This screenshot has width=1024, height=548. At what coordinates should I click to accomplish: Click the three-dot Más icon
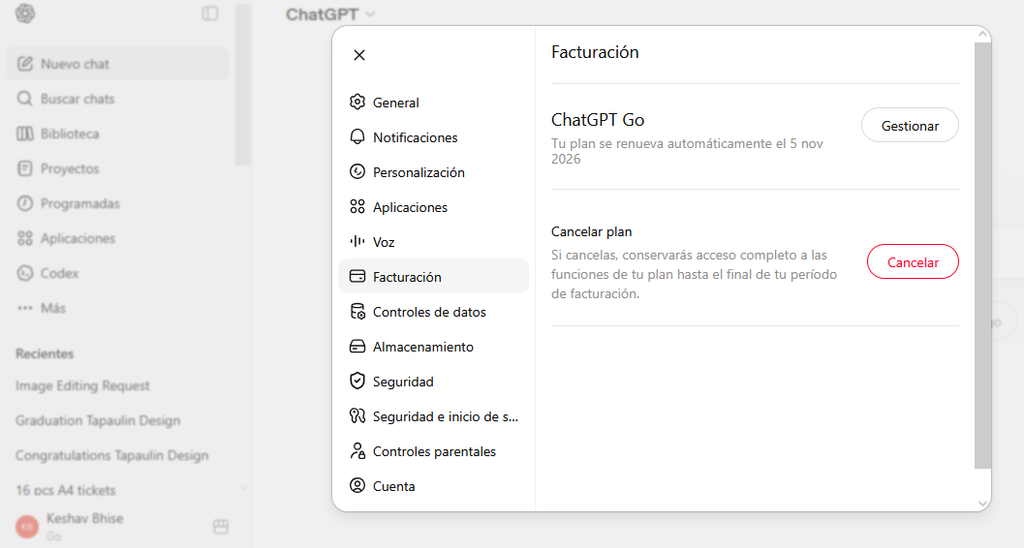click(25, 308)
